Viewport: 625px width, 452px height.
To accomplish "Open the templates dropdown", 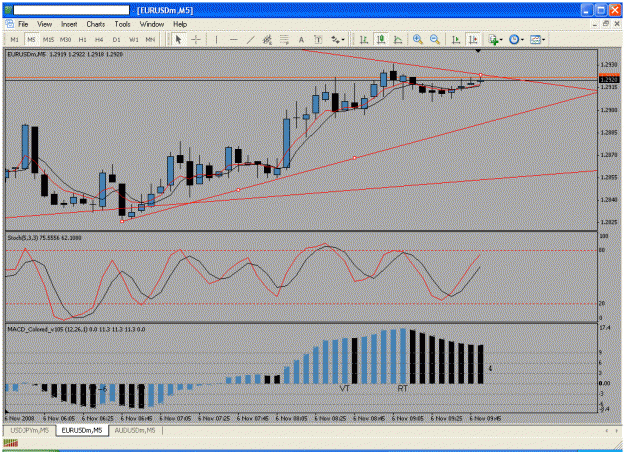I will (537, 39).
